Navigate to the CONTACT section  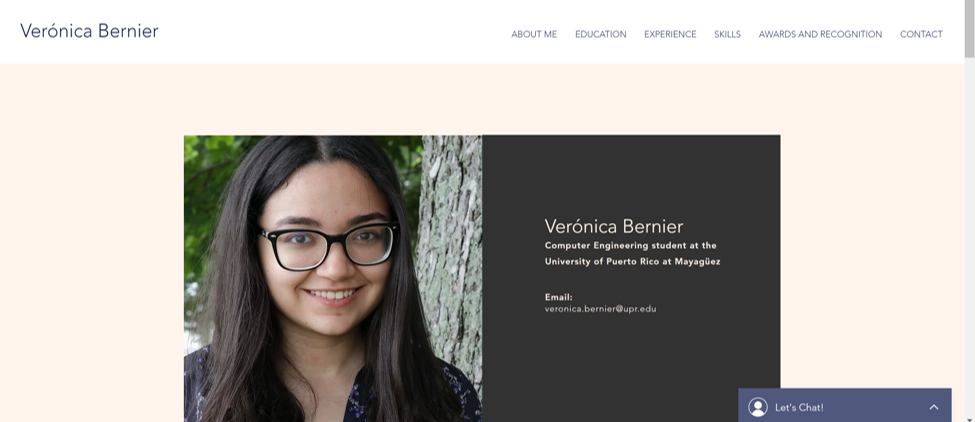[921, 34]
